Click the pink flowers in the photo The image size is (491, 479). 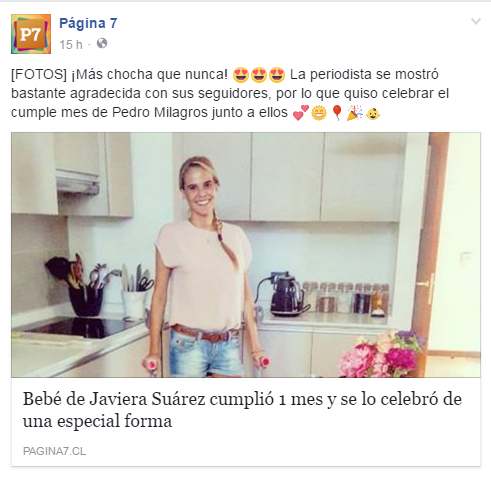coord(380,356)
